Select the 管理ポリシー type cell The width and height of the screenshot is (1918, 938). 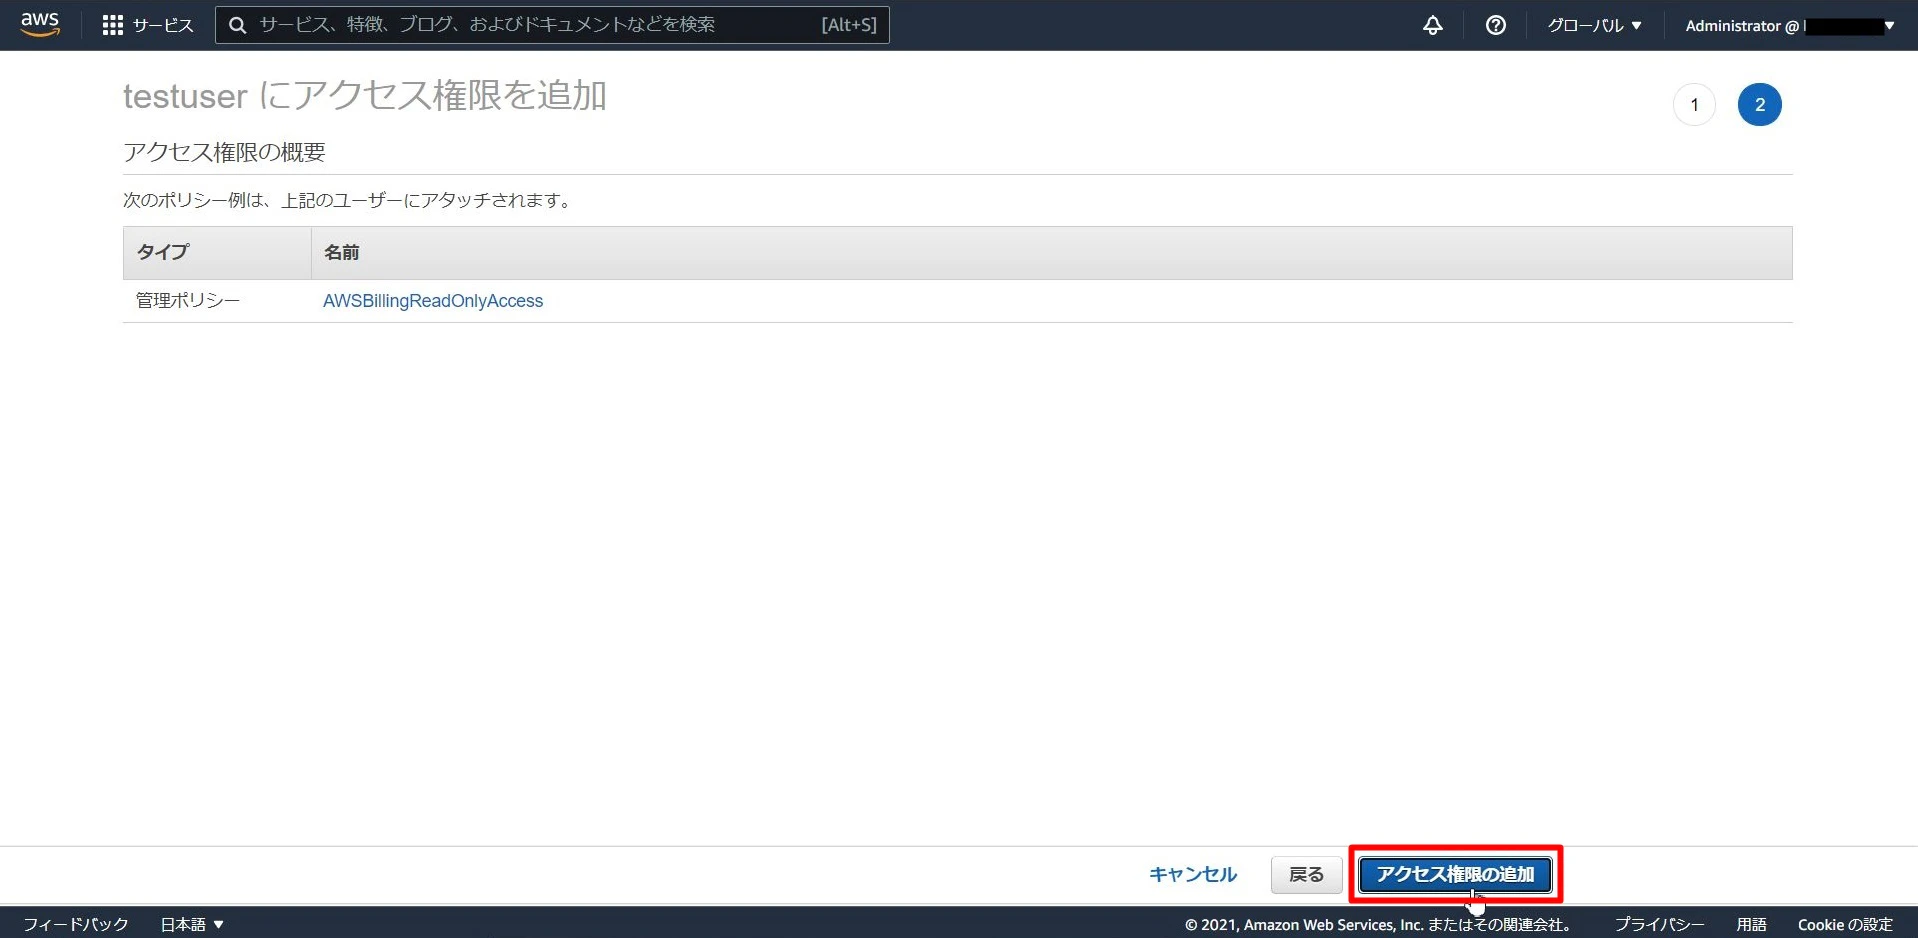[188, 301]
